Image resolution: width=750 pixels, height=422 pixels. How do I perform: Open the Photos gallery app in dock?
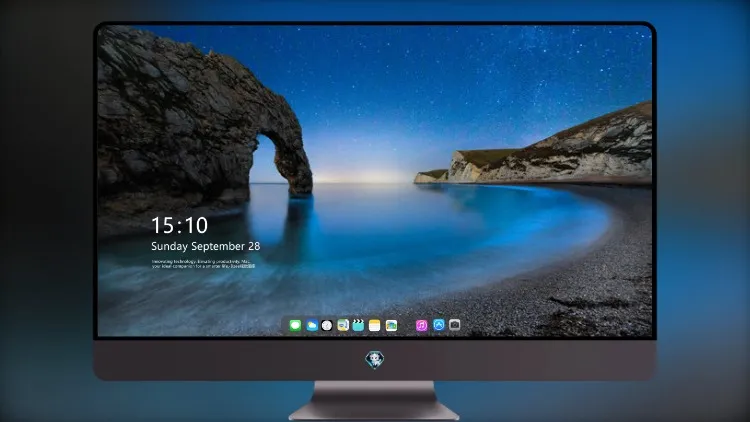tap(391, 325)
